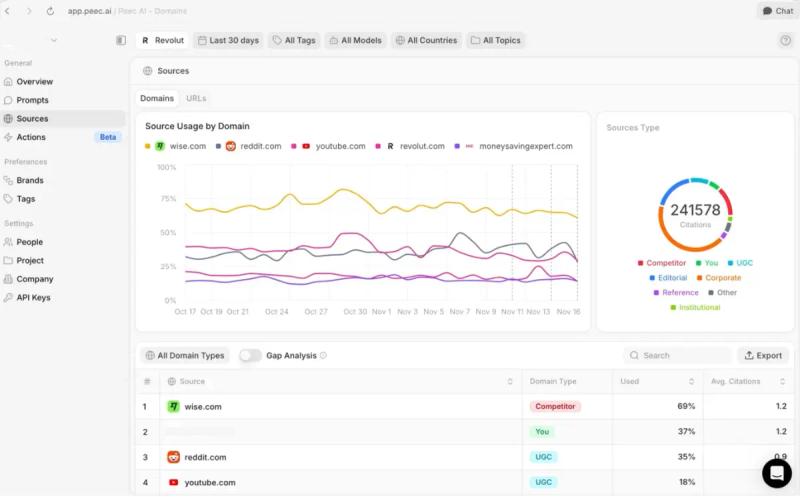Click the globe icon beside Sources heading

(x=147, y=71)
